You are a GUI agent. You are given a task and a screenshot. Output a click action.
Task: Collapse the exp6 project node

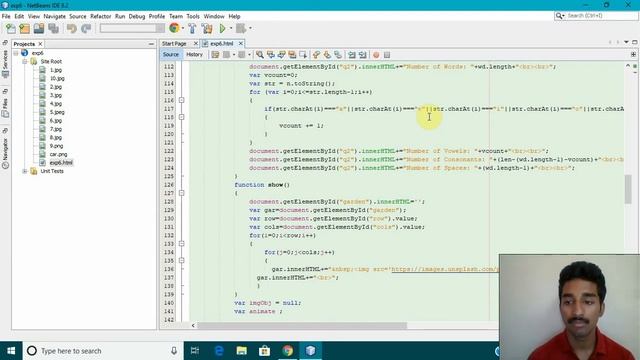point(16,53)
